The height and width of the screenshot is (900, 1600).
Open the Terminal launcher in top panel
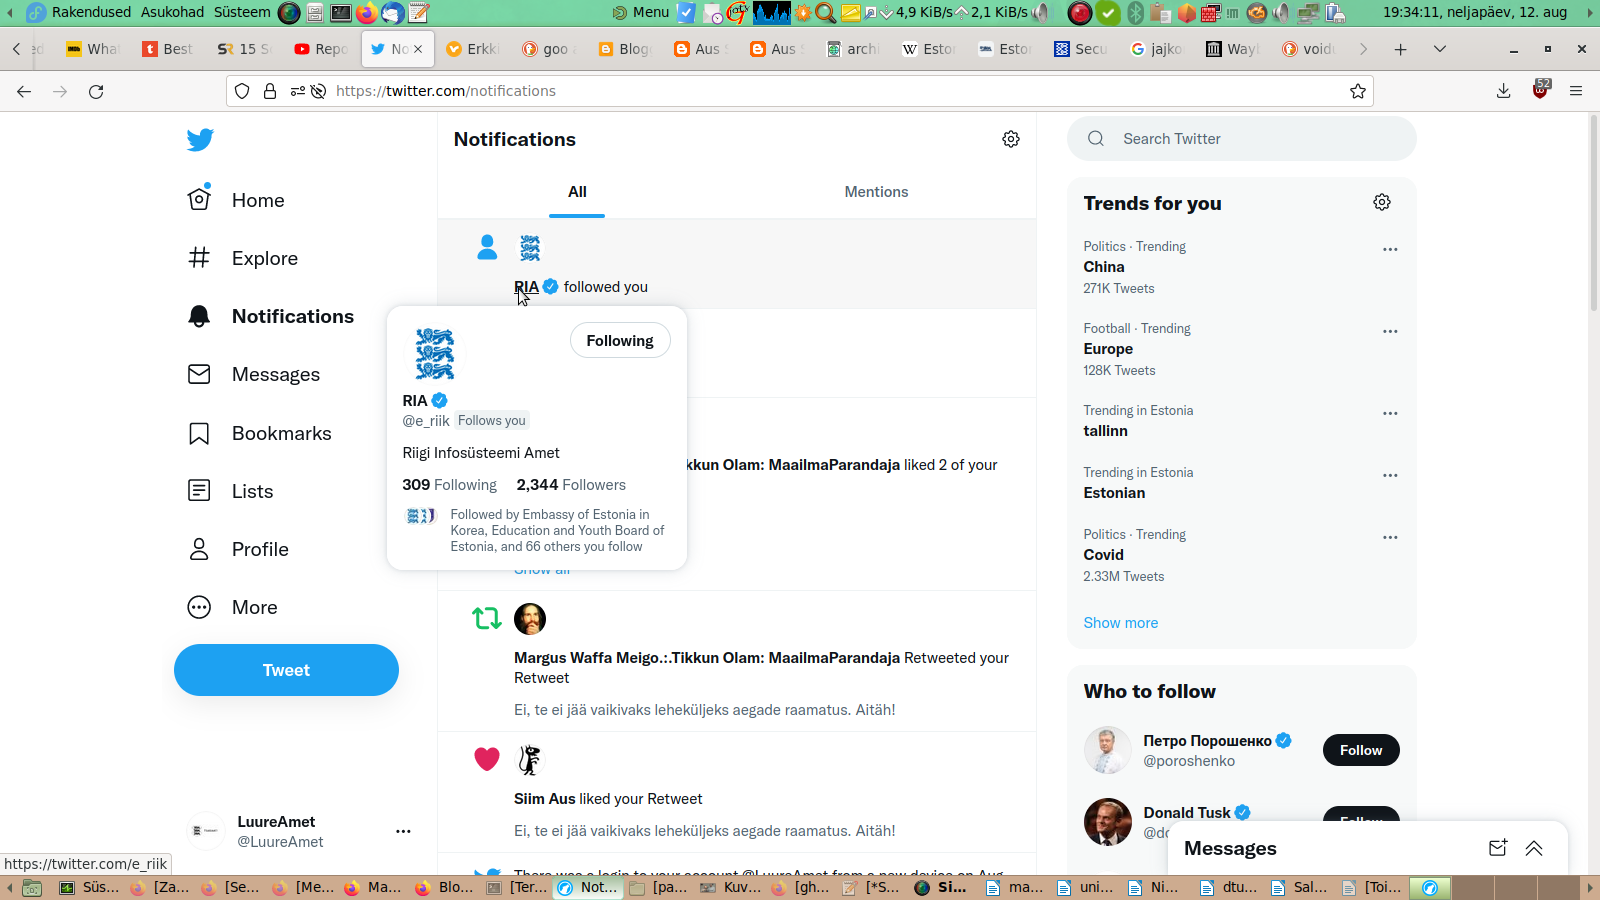click(x=341, y=13)
